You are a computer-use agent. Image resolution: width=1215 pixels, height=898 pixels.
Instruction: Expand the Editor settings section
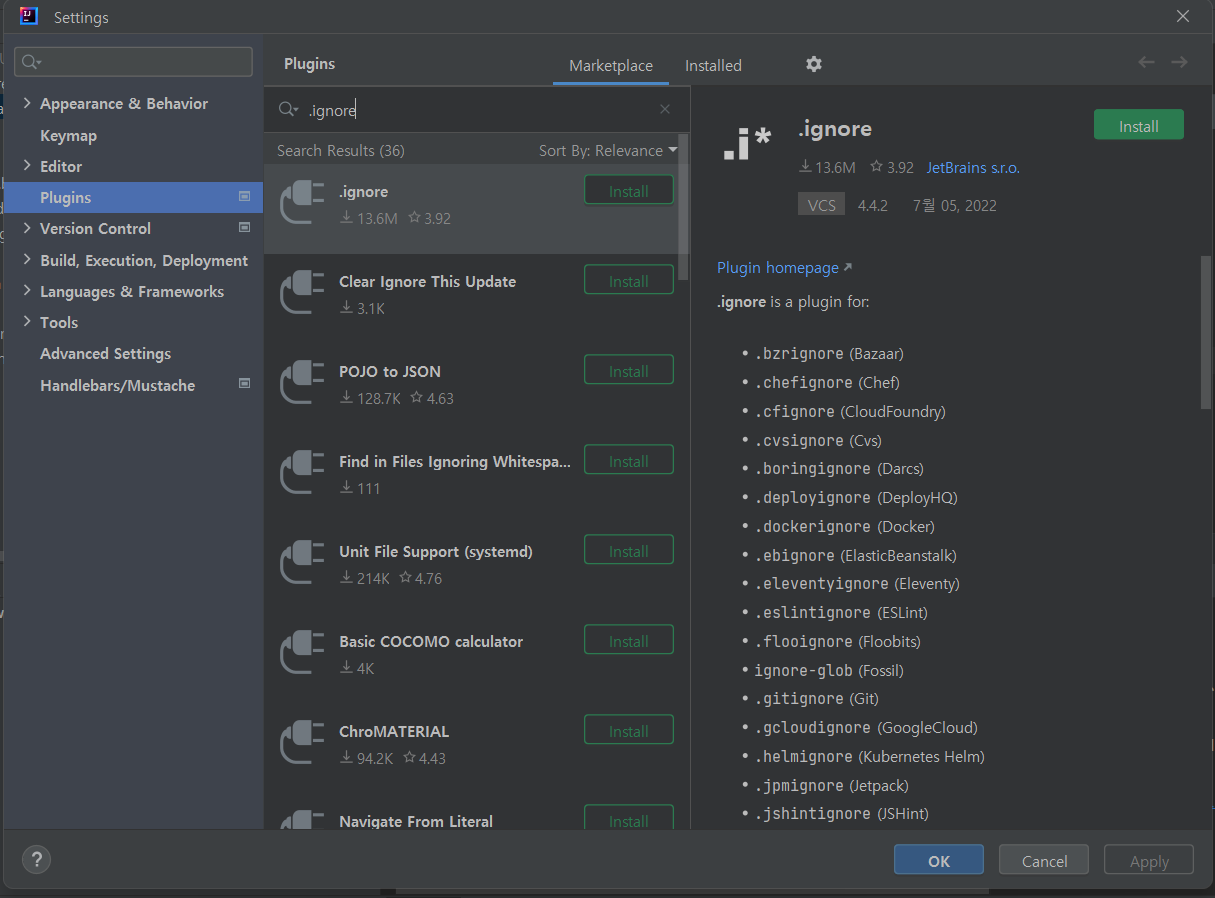(x=27, y=166)
